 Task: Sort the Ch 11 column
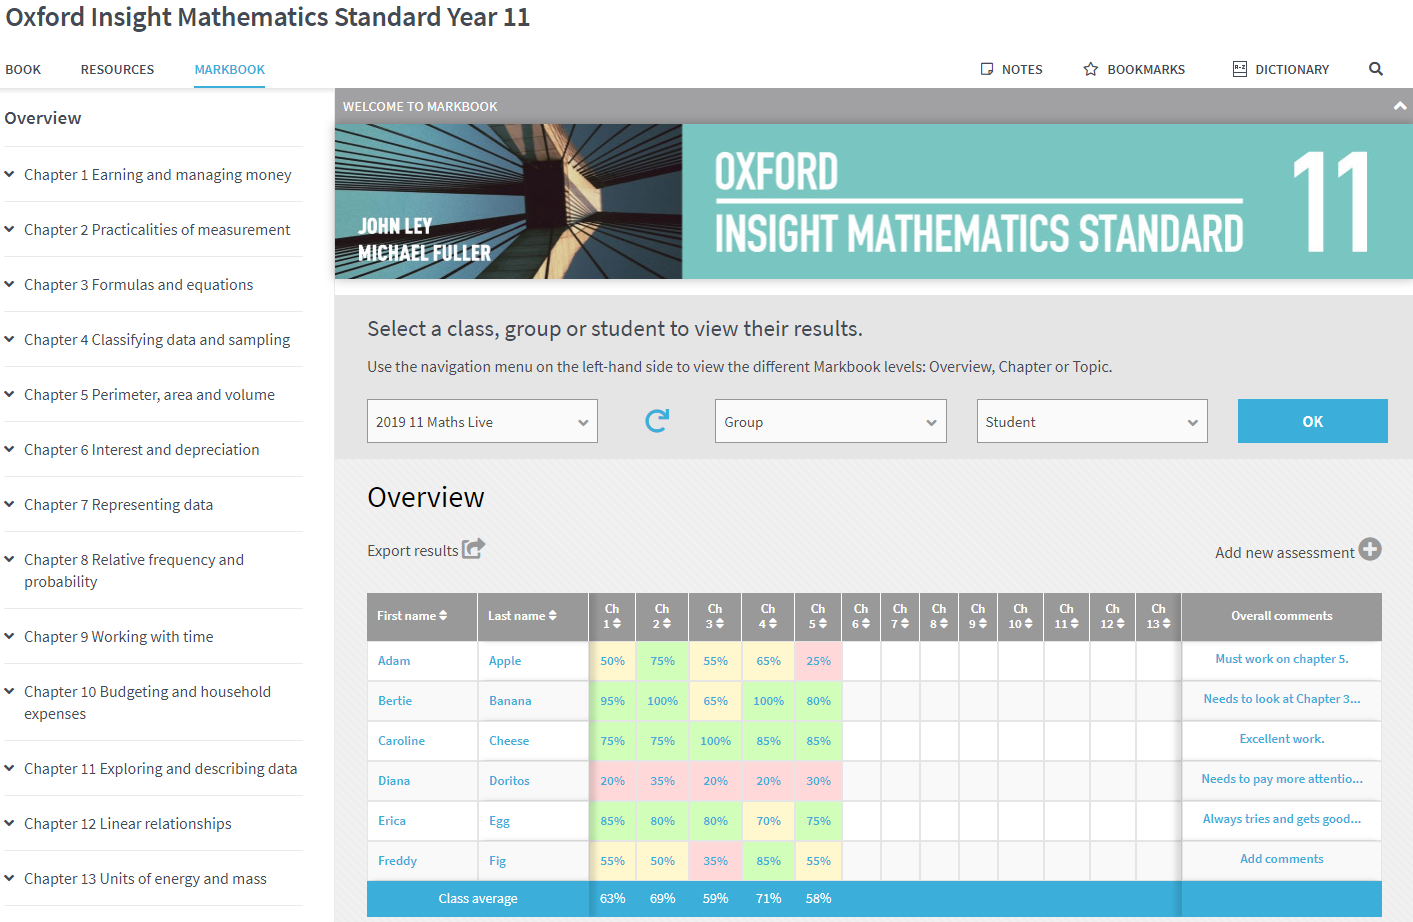pyautogui.click(x=1075, y=623)
